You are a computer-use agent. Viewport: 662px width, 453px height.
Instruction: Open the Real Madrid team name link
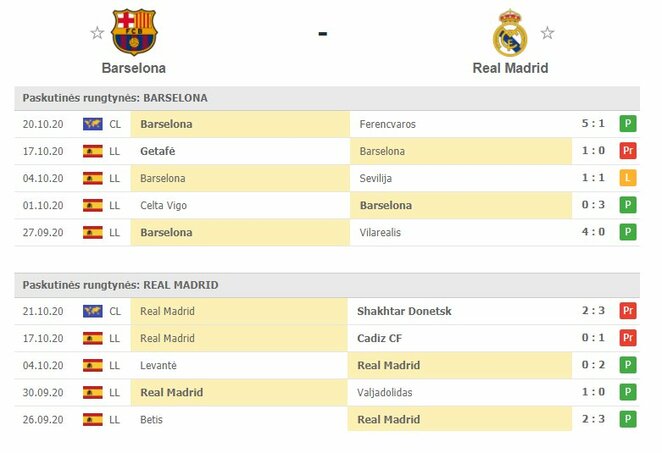510,68
